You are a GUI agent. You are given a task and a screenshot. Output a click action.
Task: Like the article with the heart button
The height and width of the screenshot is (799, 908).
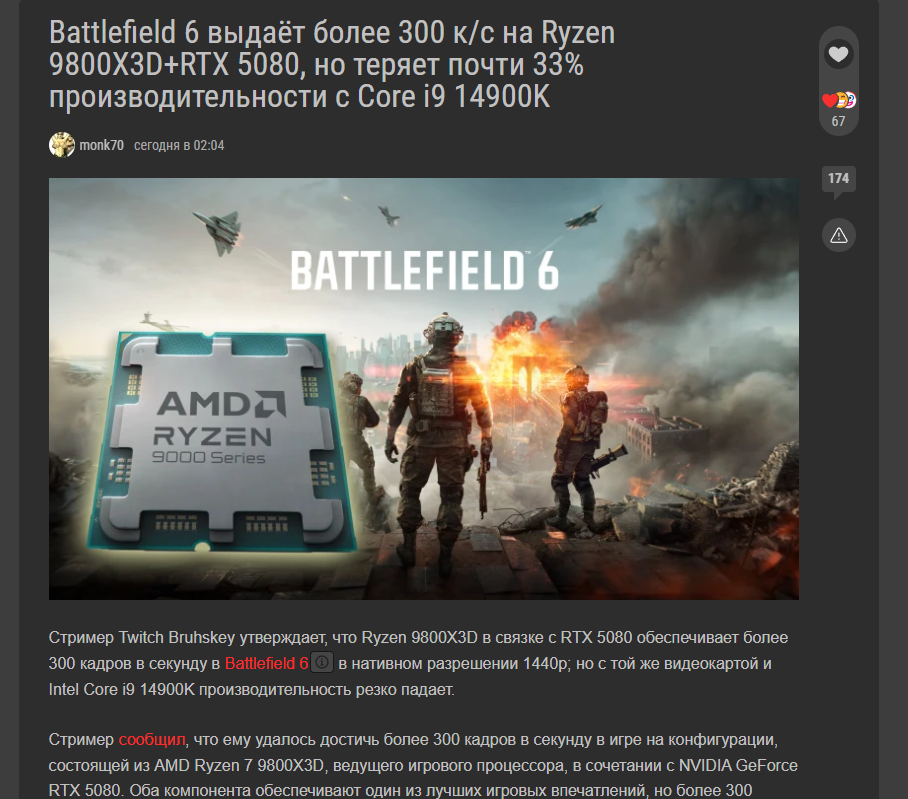838,54
